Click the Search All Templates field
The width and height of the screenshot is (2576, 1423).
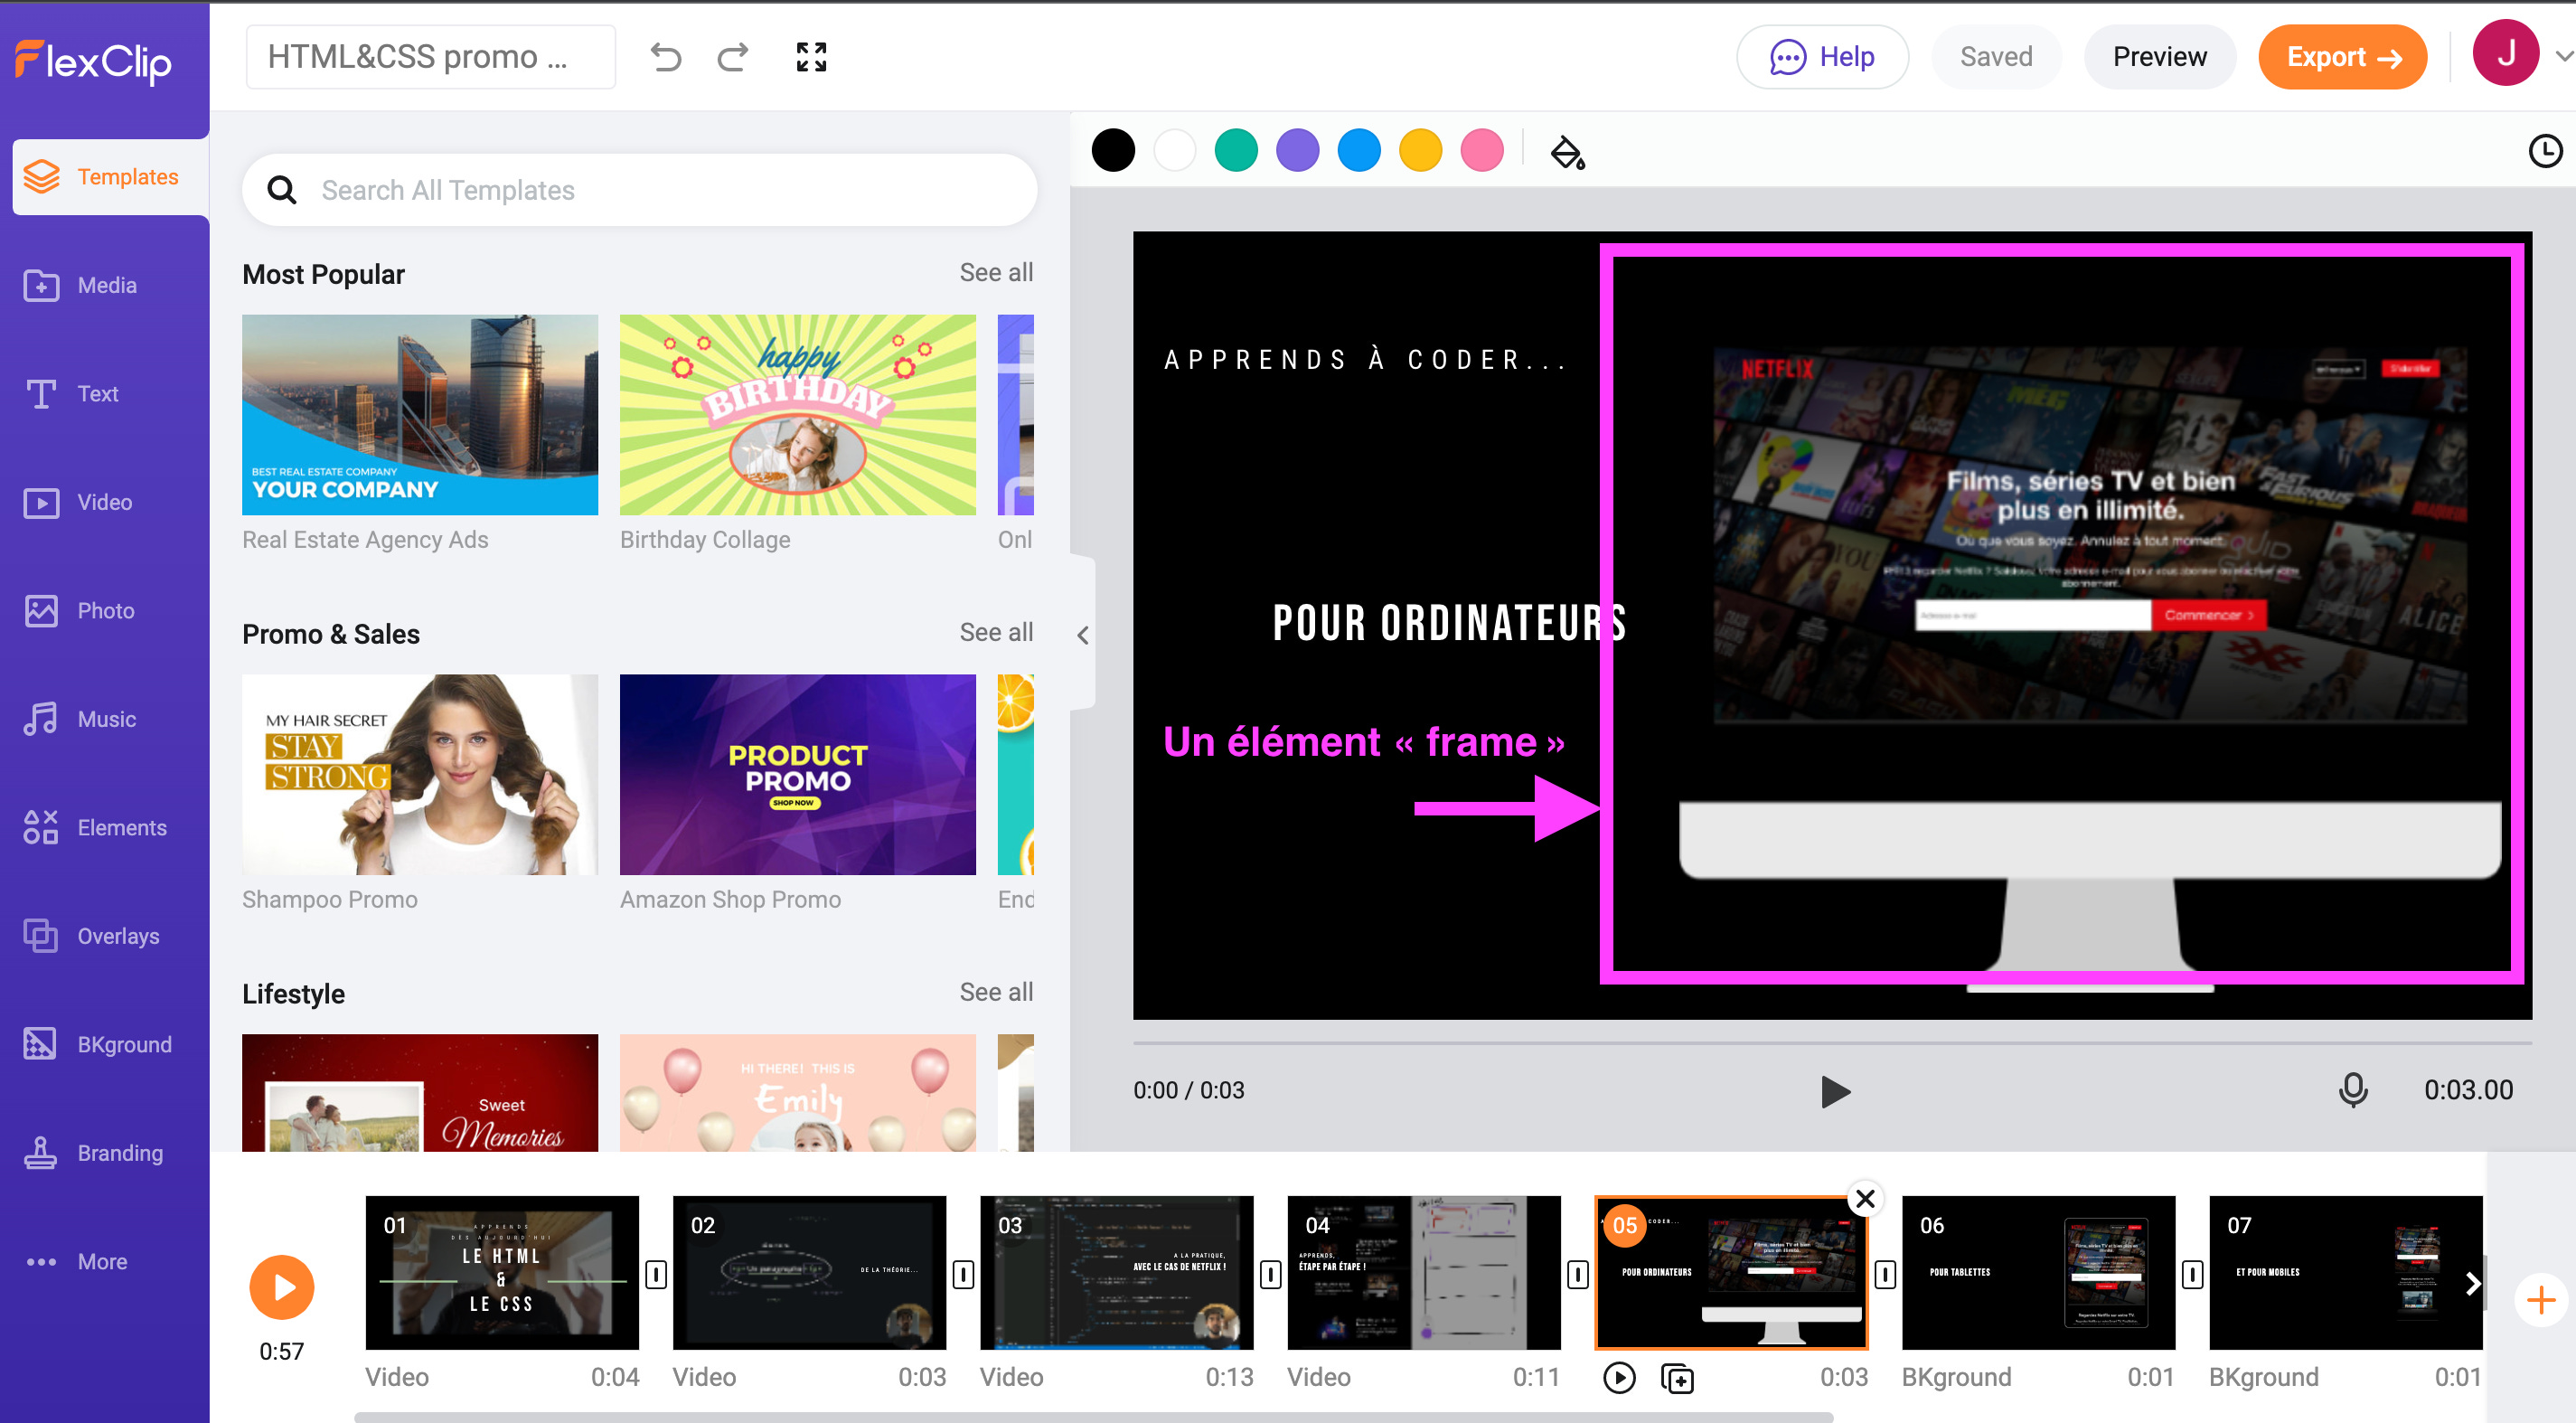coord(639,190)
